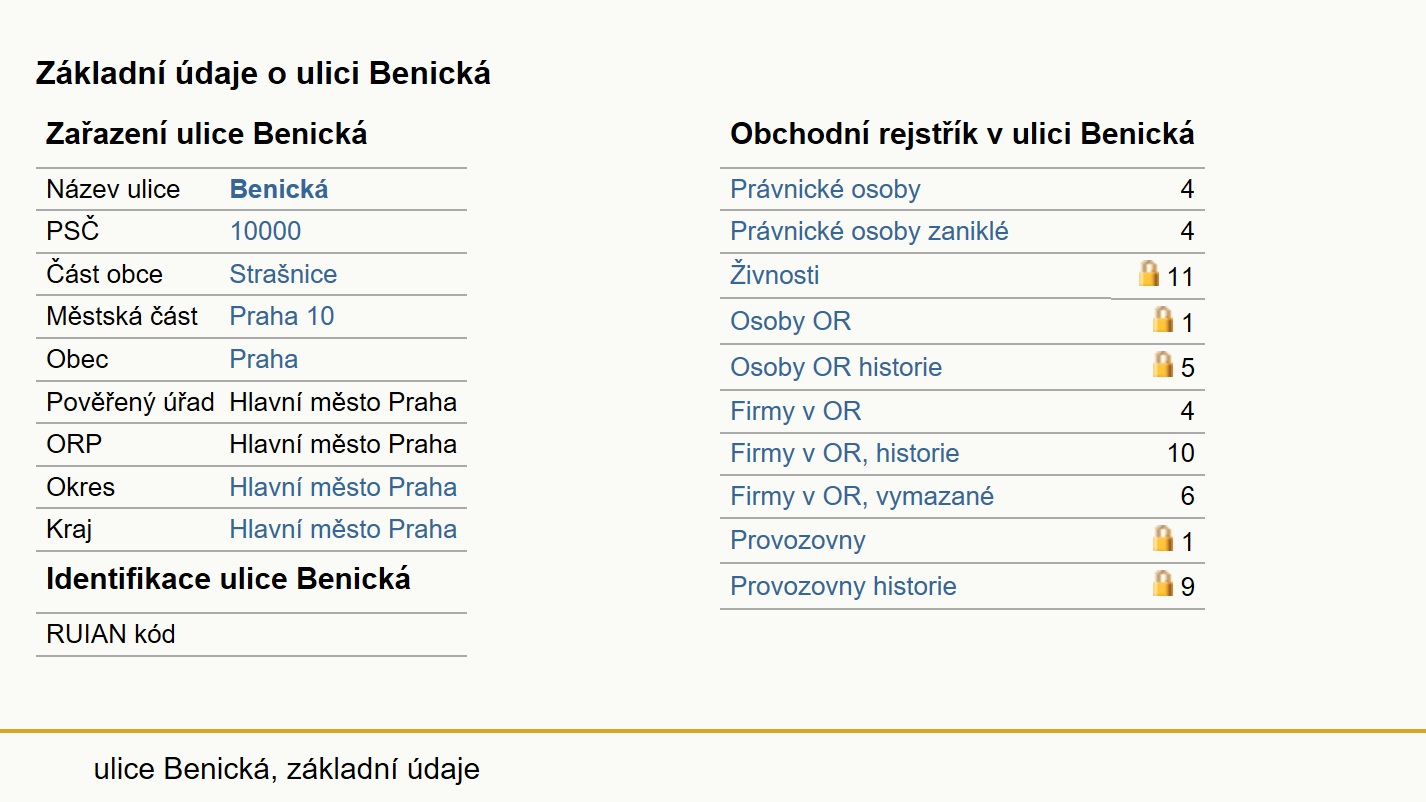
Task: Click the lock icon beside Živnosti
Action: [1149, 273]
